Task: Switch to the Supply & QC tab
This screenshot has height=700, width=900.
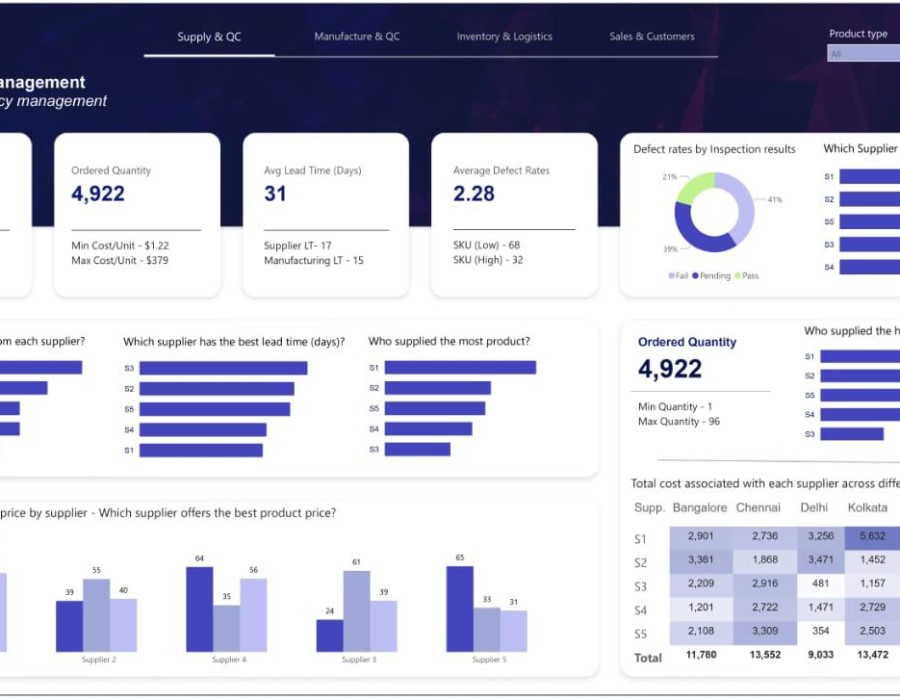Action: [x=209, y=37]
